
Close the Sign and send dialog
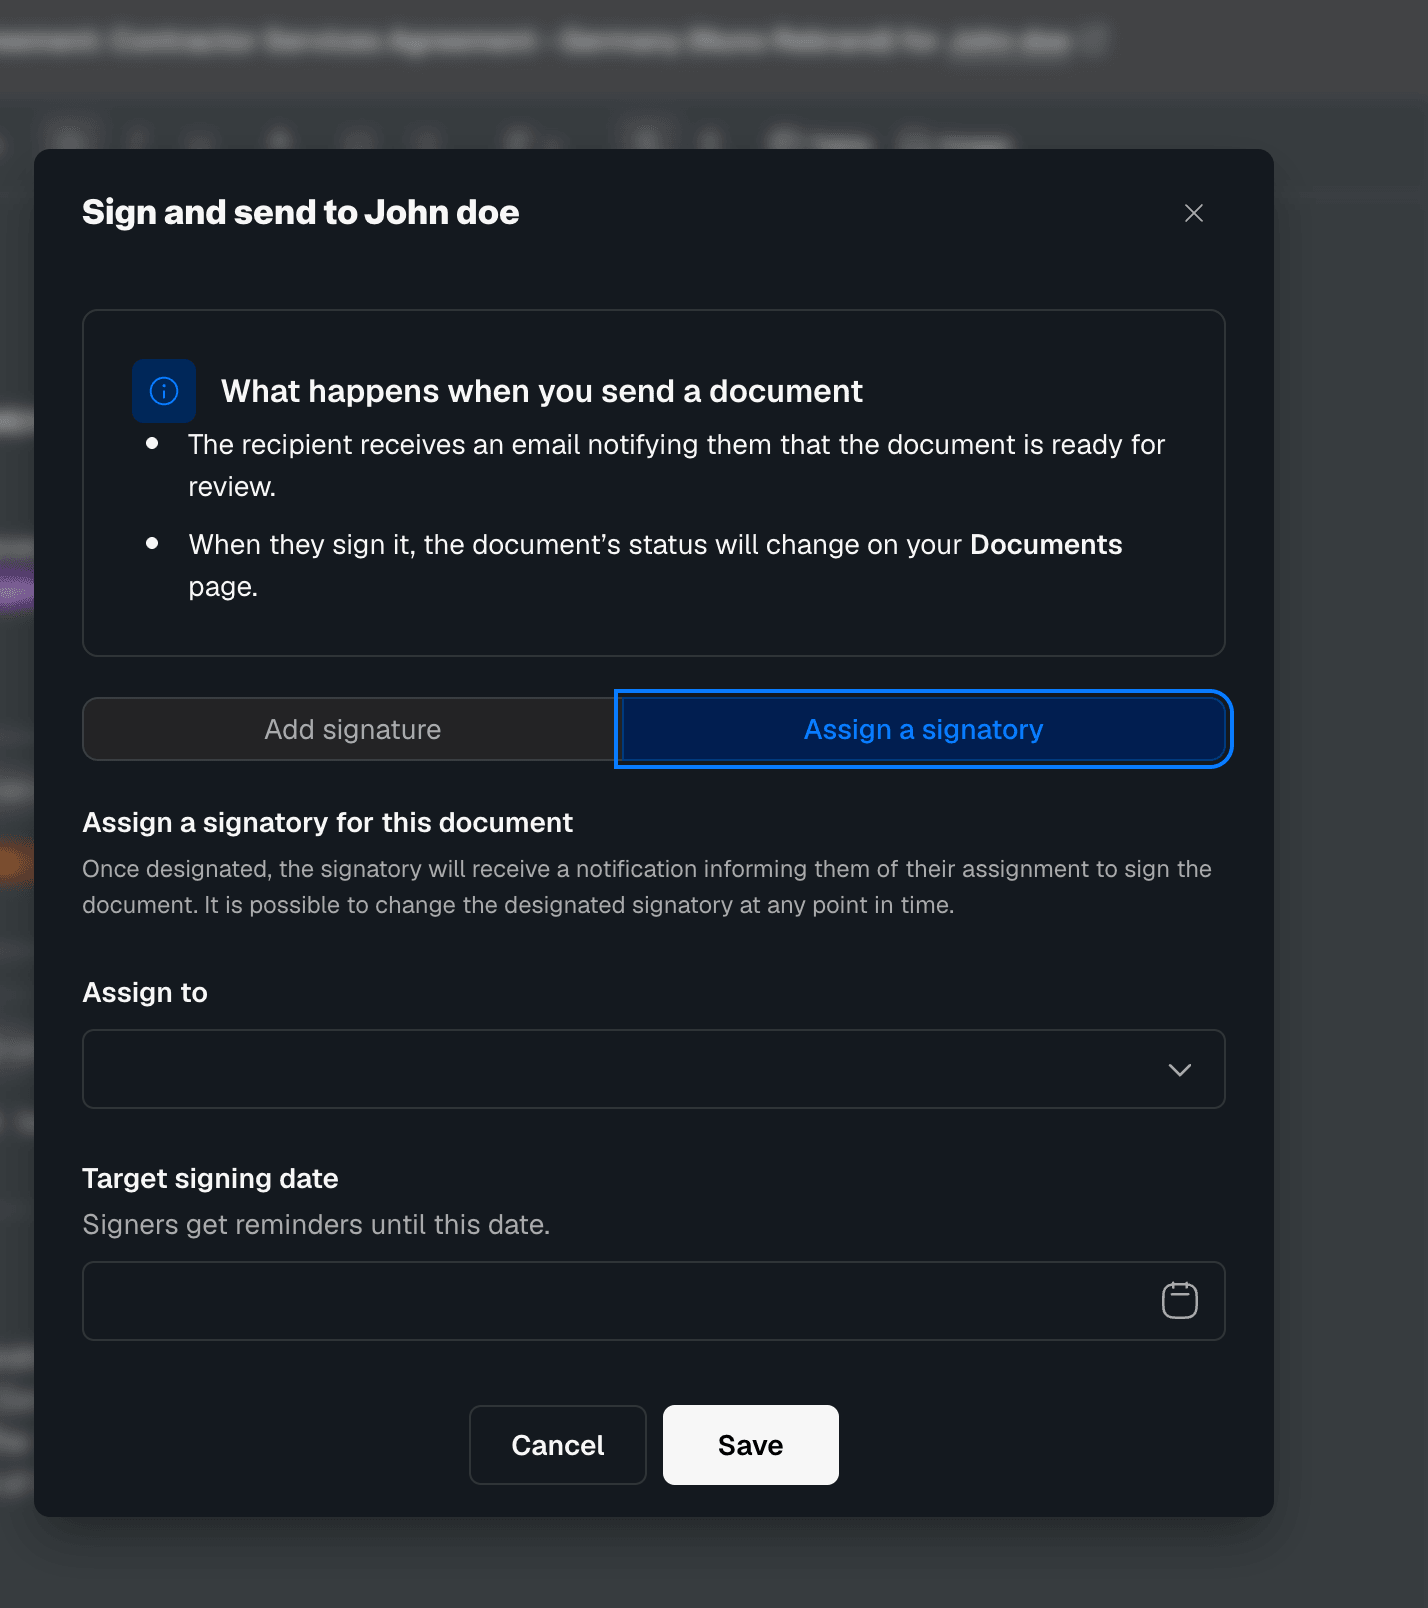[x=1193, y=213]
